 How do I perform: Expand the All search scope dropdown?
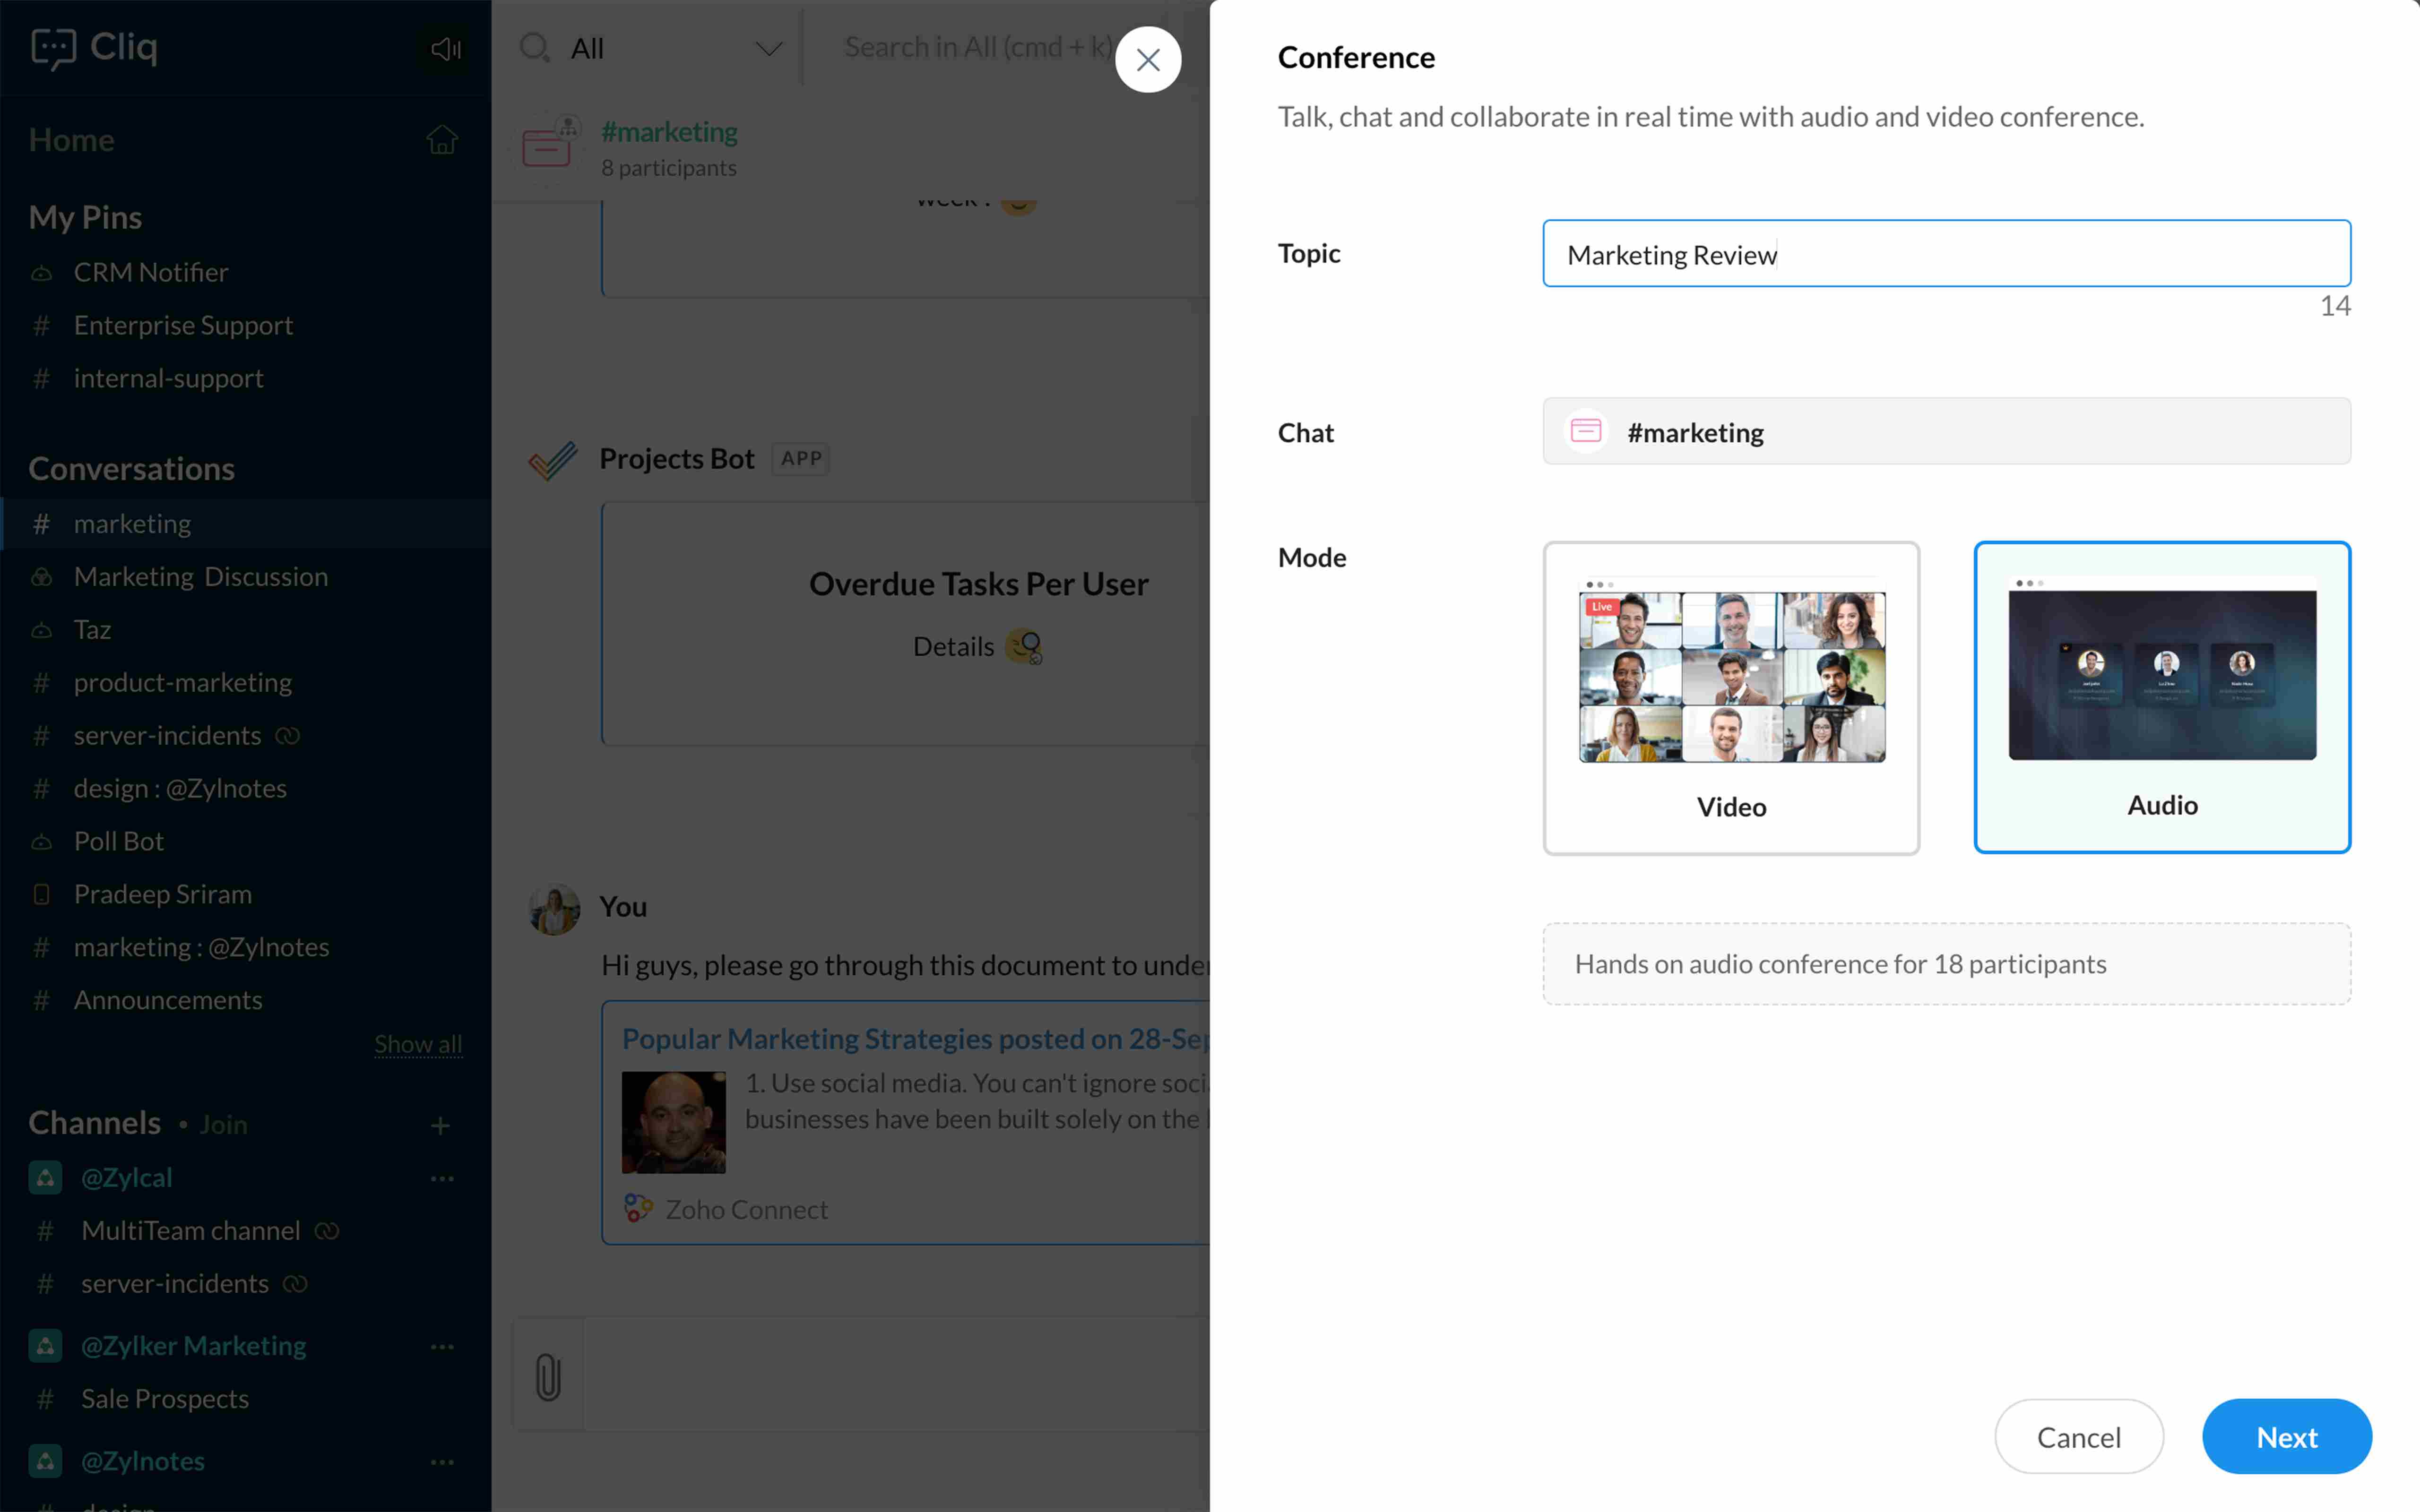pos(768,48)
